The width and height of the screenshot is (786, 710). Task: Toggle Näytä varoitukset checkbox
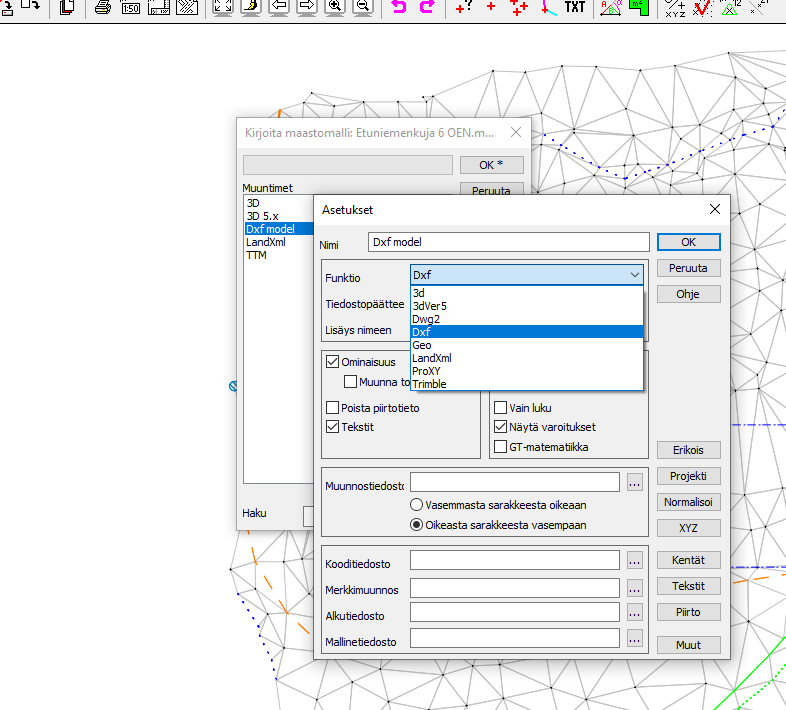500,427
